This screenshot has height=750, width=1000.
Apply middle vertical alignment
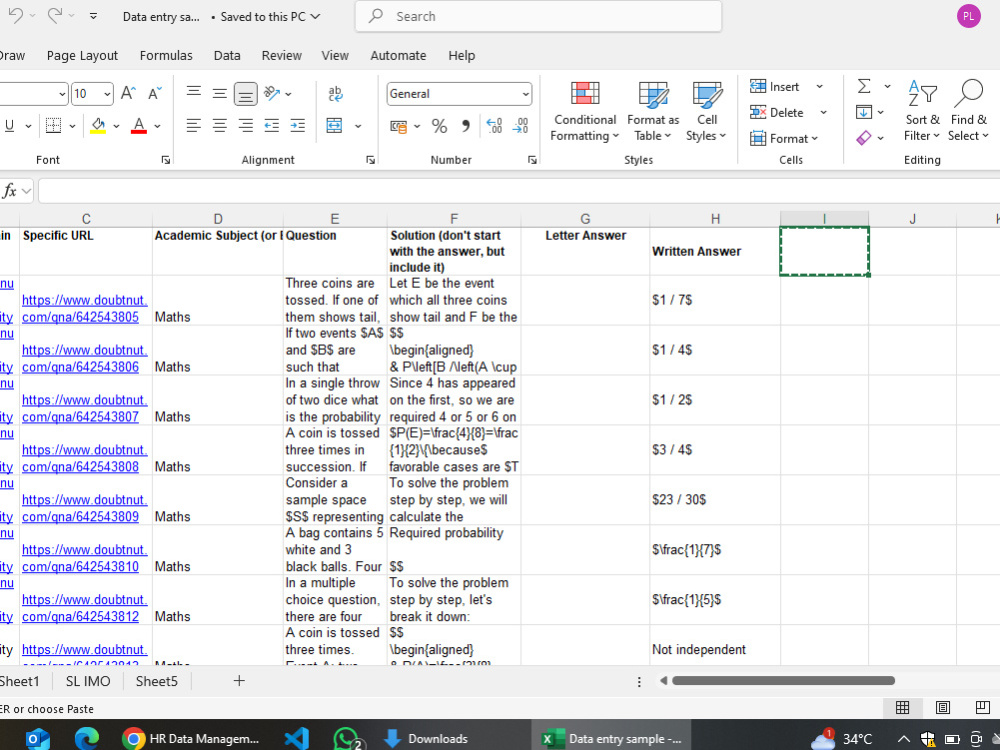219,94
